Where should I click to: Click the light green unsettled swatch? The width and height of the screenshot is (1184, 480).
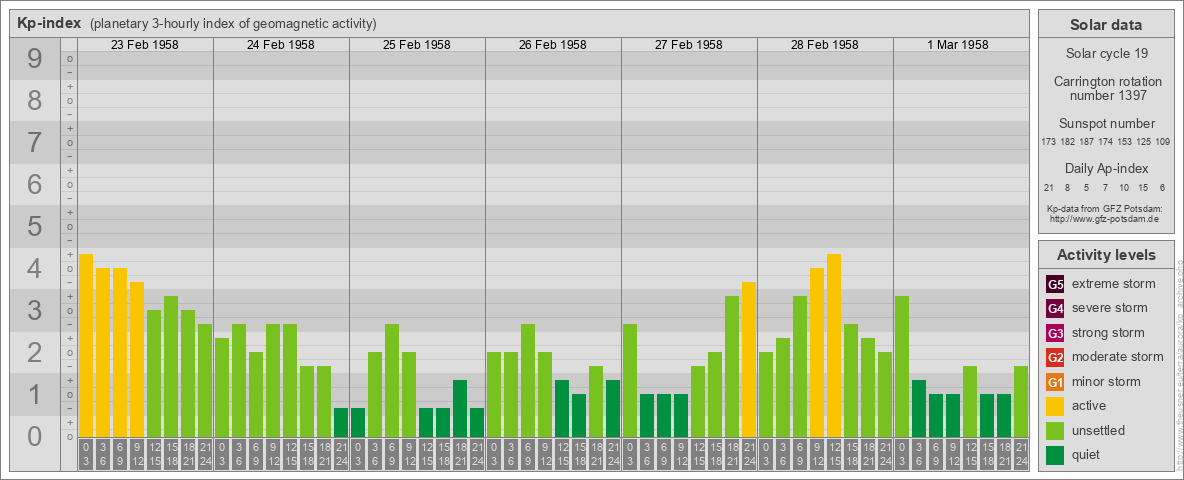point(1055,430)
